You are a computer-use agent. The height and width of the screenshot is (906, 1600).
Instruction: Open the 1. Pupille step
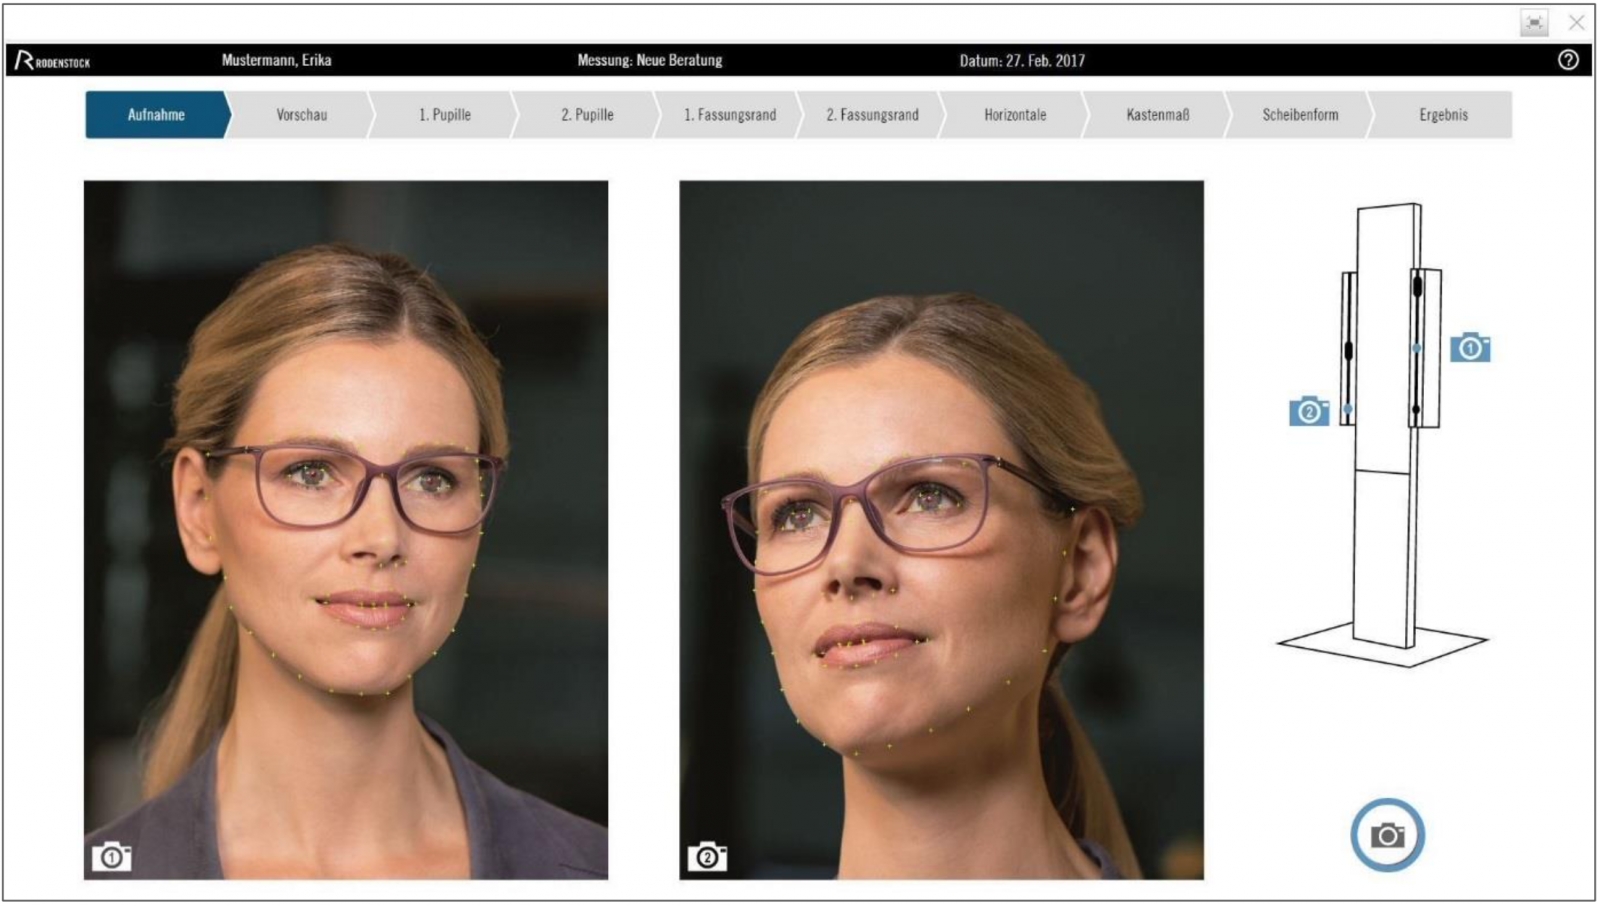coord(444,115)
